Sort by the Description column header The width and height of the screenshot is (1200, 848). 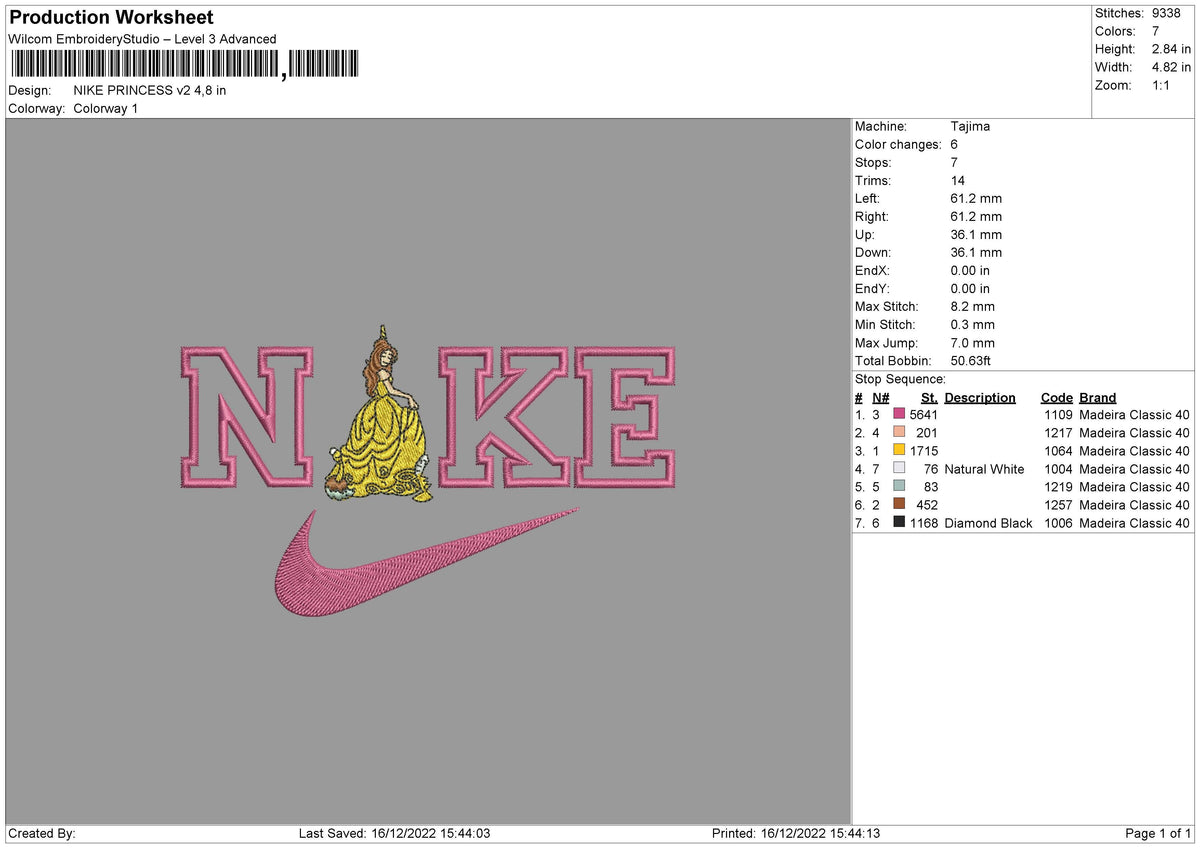[x=979, y=397]
